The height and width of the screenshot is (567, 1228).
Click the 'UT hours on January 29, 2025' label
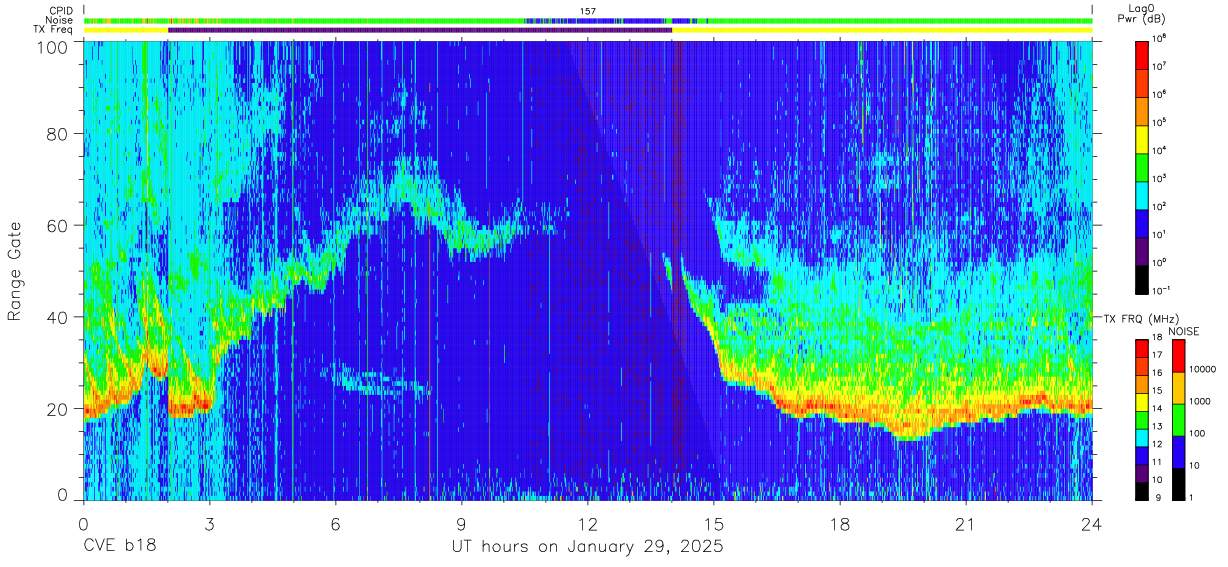[x=587, y=548]
